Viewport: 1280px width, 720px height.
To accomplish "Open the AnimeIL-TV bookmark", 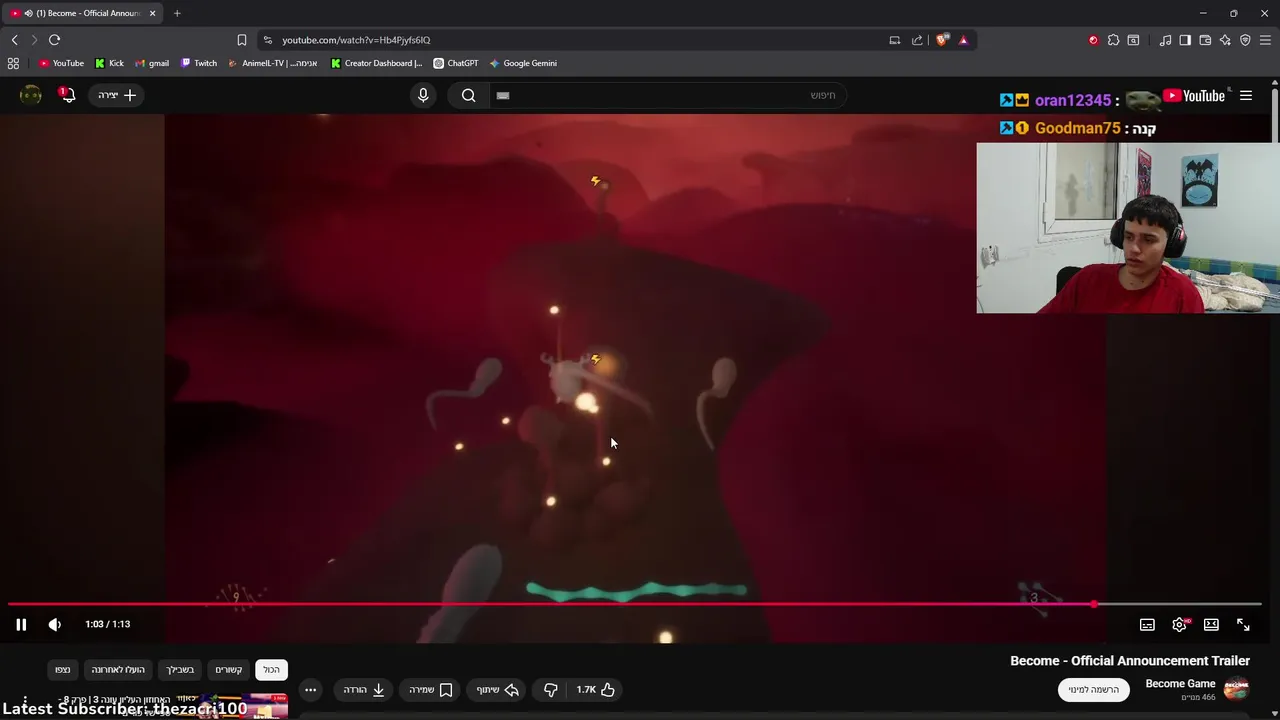I will click(x=272, y=63).
